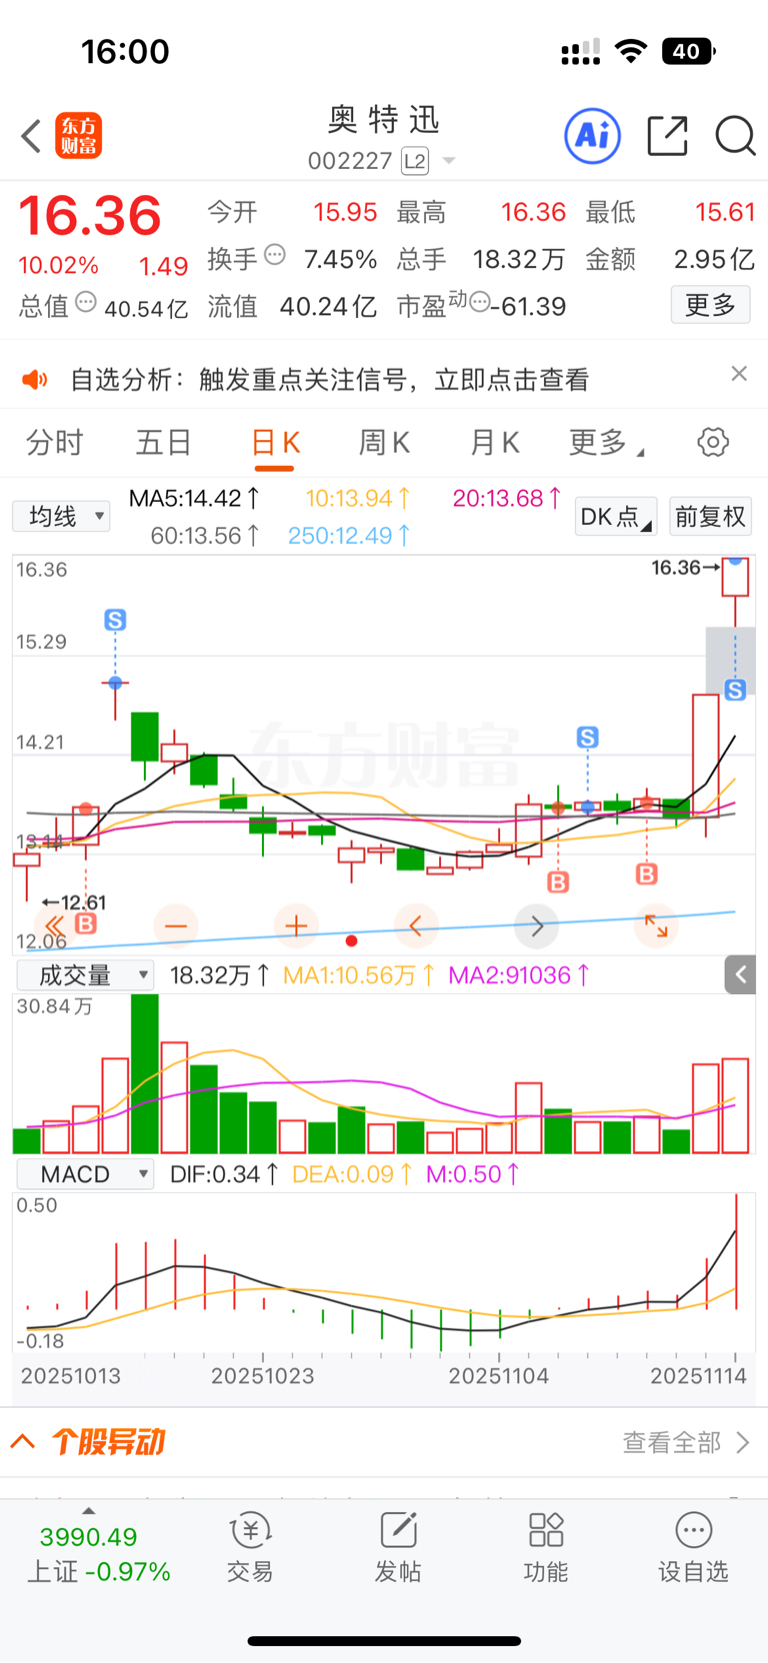Open the 均线 indicator dropdown
This screenshot has width=768, height=1663.
[61, 517]
